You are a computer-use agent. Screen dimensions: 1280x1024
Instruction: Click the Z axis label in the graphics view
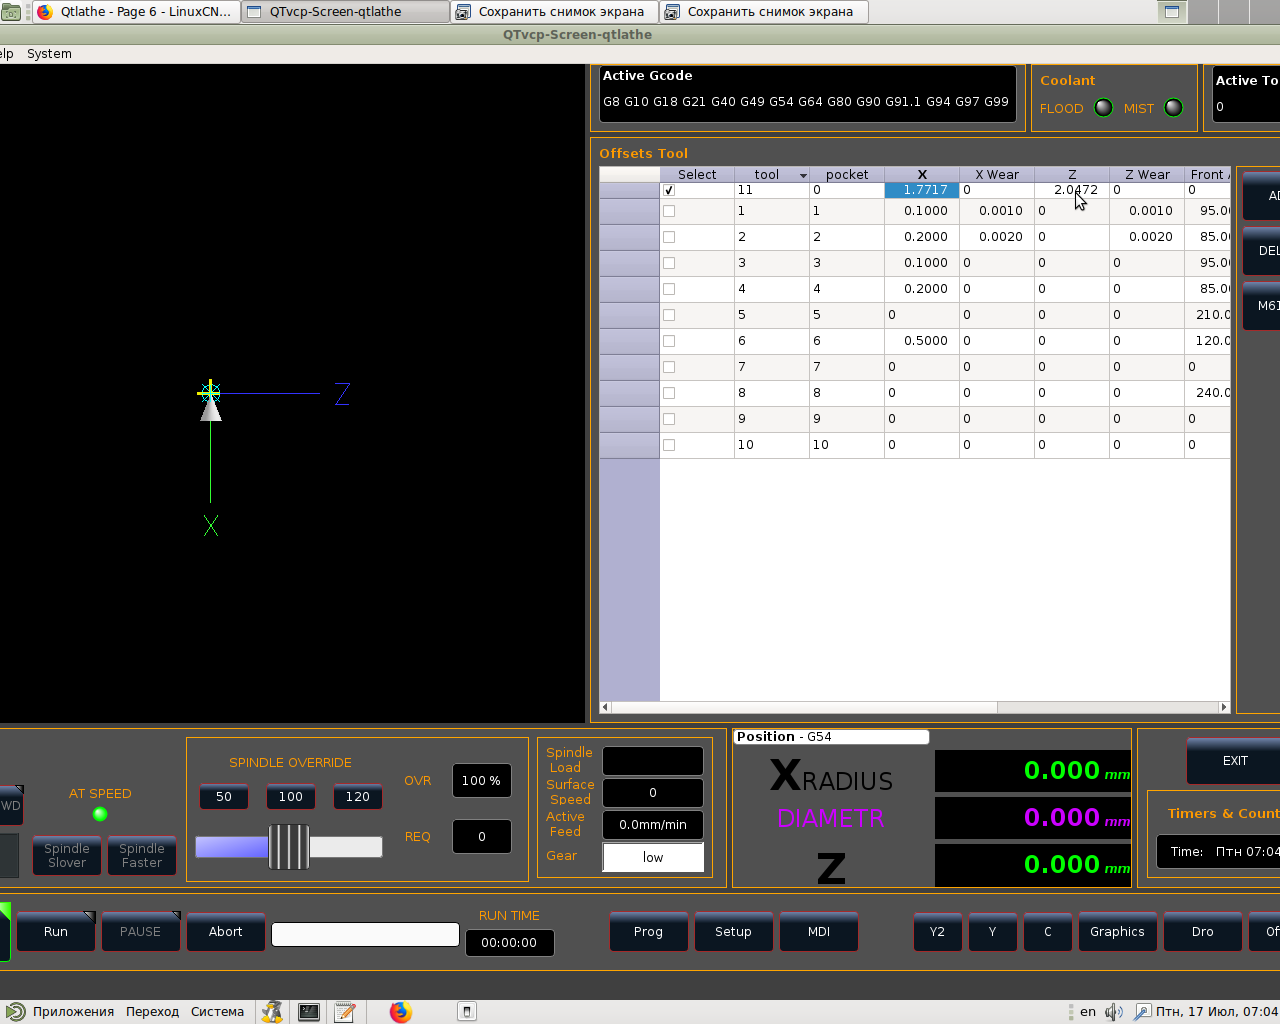tap(342, 394)
